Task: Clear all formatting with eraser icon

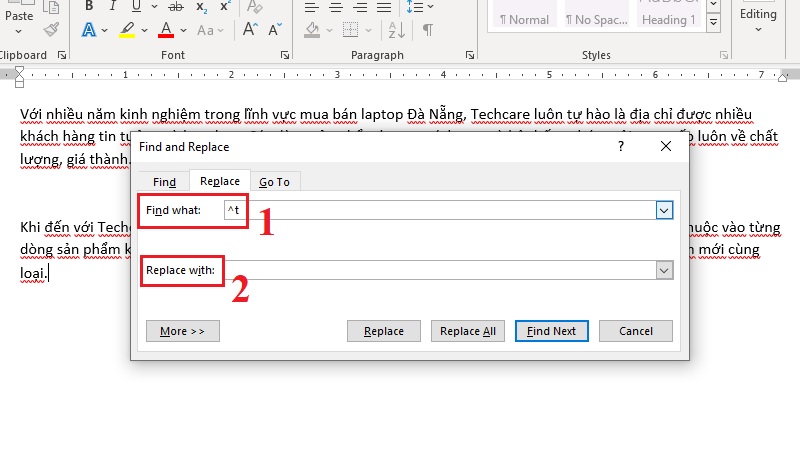Action: 254,6
